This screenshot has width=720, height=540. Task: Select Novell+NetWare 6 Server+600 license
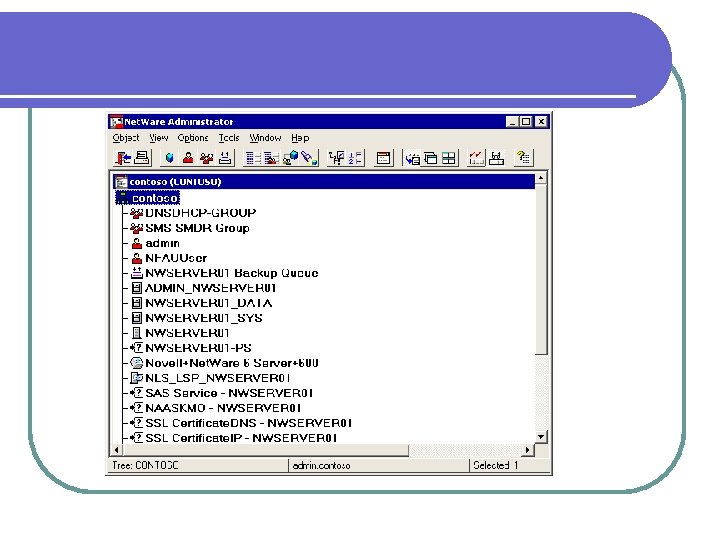231,363
